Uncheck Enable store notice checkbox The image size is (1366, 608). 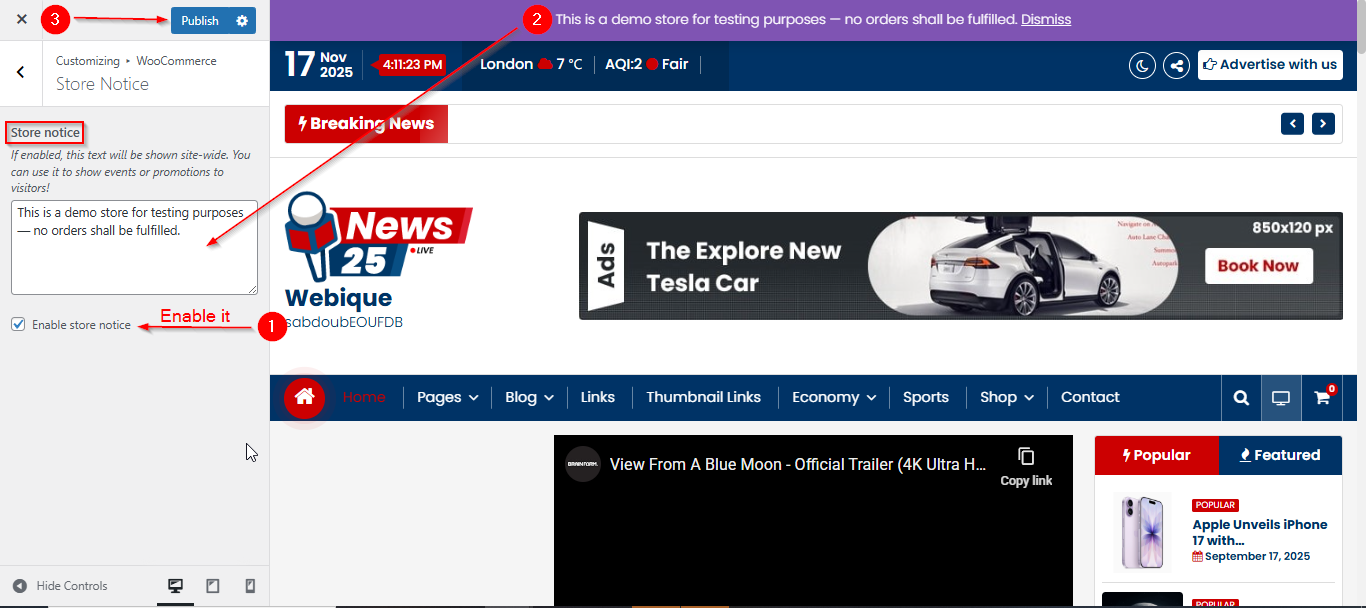pos(18,324)
